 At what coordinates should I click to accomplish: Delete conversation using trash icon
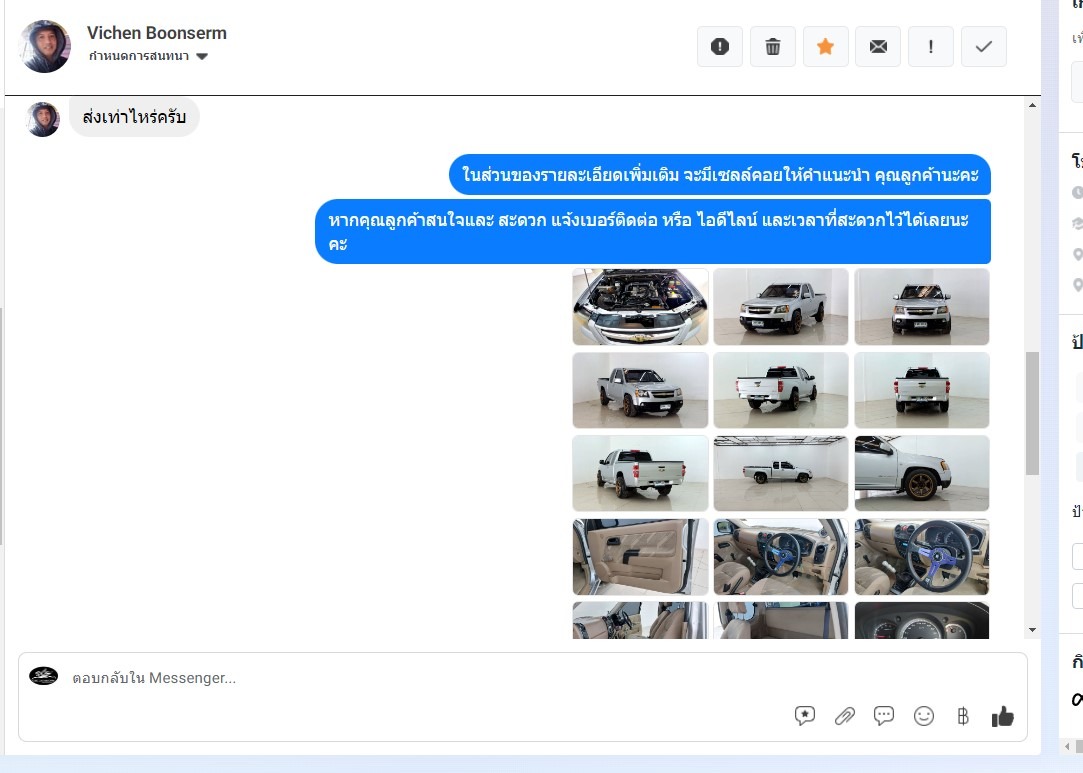[773, 46]
